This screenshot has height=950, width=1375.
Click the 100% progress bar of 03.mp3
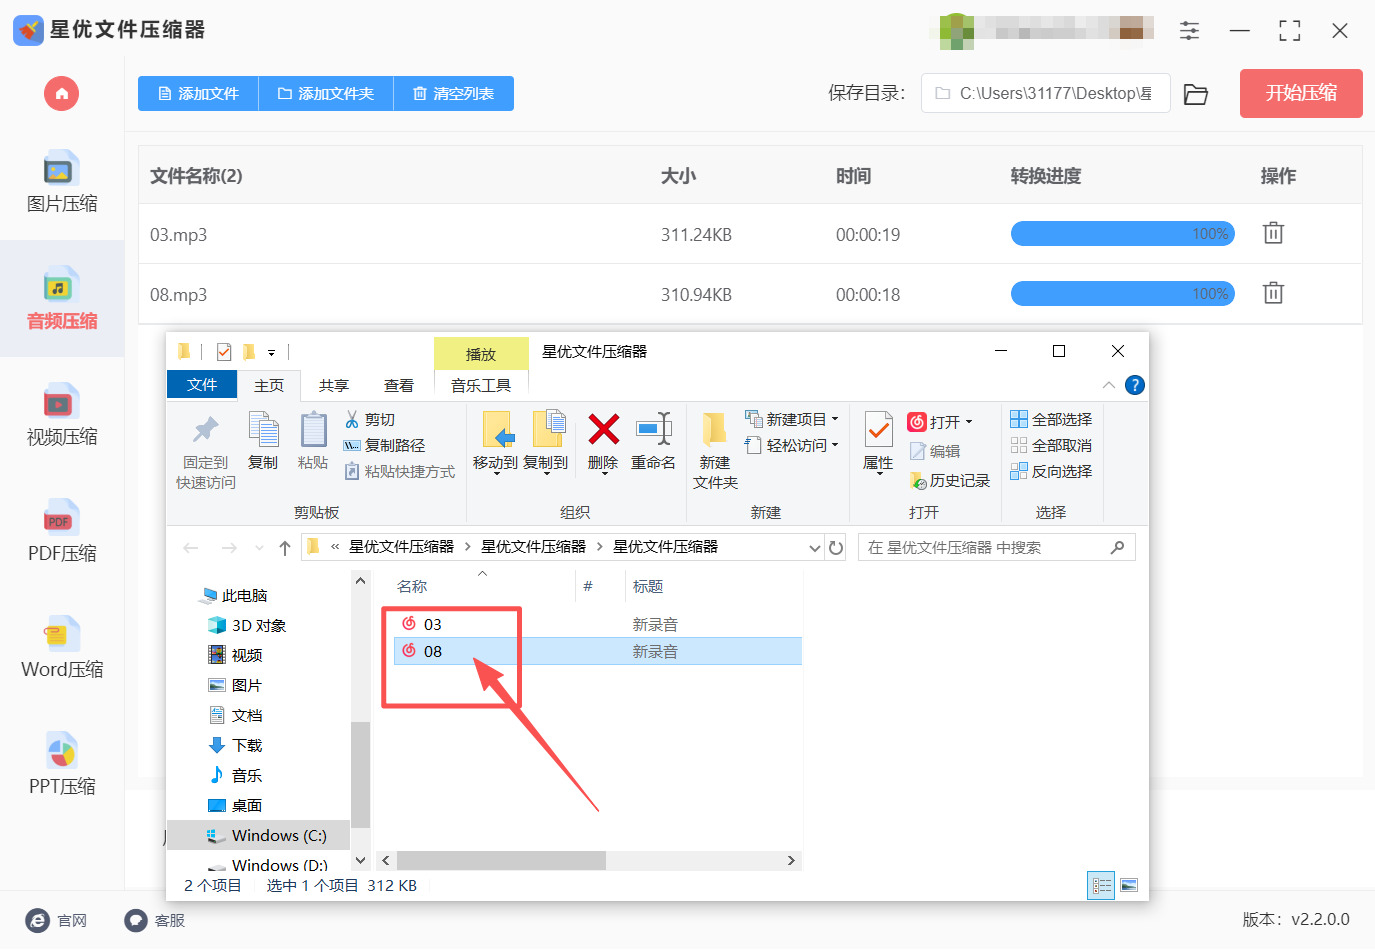click(1123, 234)
